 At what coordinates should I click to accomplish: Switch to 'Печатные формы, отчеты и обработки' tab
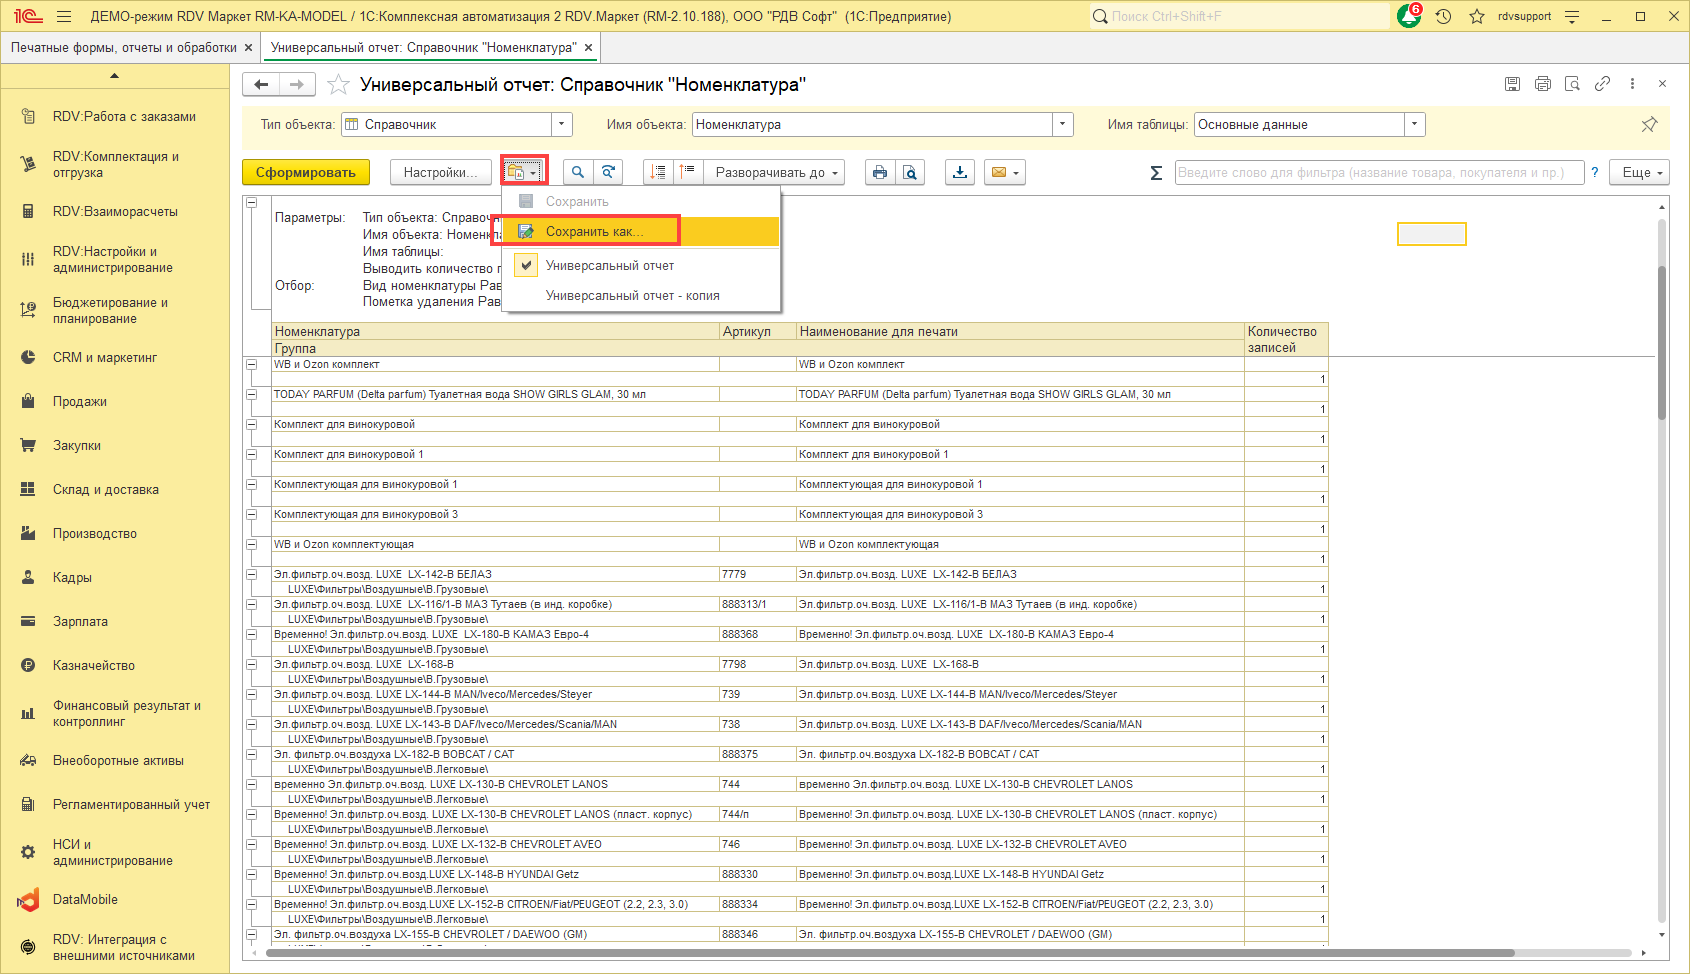[123, 48]
